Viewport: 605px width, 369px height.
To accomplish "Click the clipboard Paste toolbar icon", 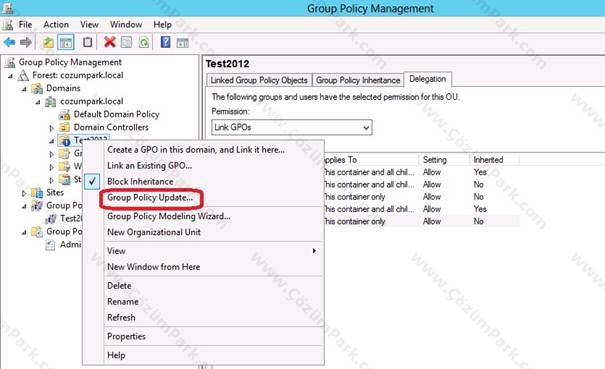I will coord(88,42).
